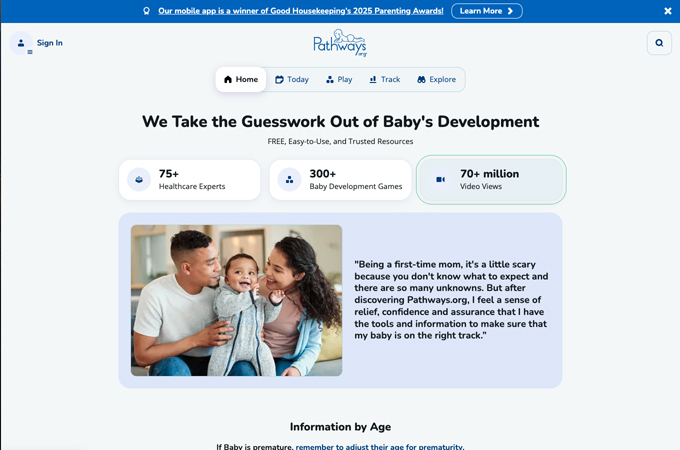Screen dimensions: 680x450
Task: Click the chevron arrow inside Learn More button
Action: pos(510,11)
